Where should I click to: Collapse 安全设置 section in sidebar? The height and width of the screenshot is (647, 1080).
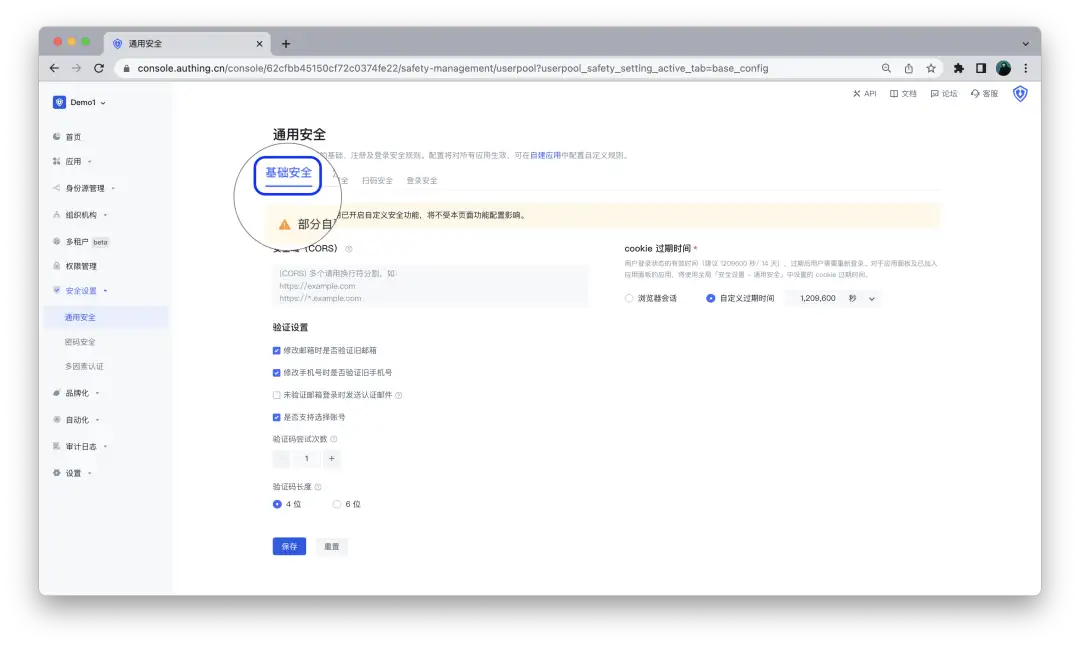click(x=81, y=291)
